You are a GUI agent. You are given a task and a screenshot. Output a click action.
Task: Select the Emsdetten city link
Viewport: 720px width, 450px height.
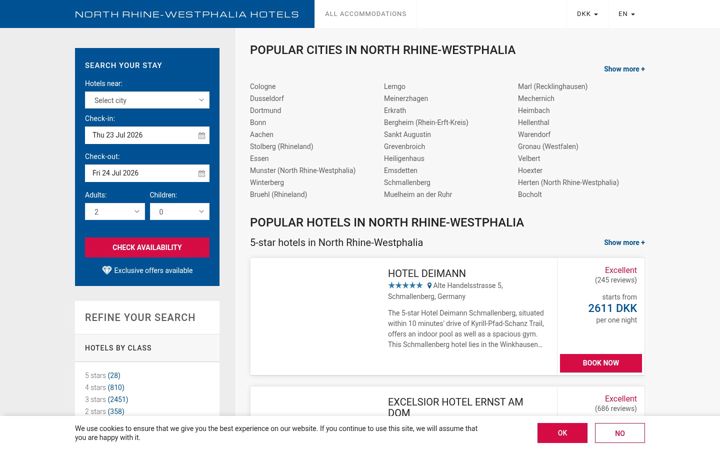click(400, 170)
